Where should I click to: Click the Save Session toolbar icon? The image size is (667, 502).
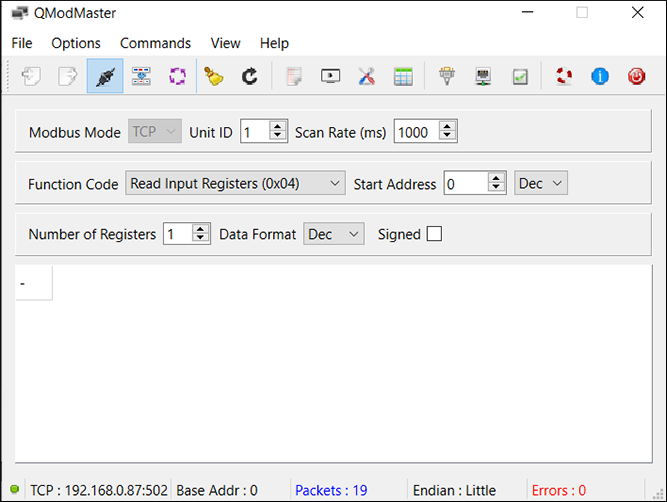(x=68, y=77)
